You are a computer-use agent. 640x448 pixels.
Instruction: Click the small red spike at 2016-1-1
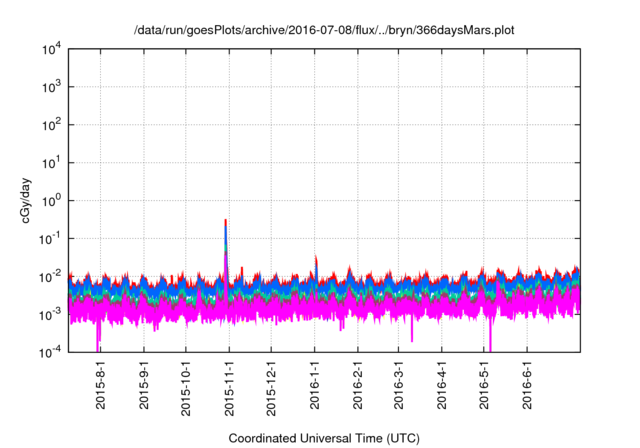click(316, 259)
